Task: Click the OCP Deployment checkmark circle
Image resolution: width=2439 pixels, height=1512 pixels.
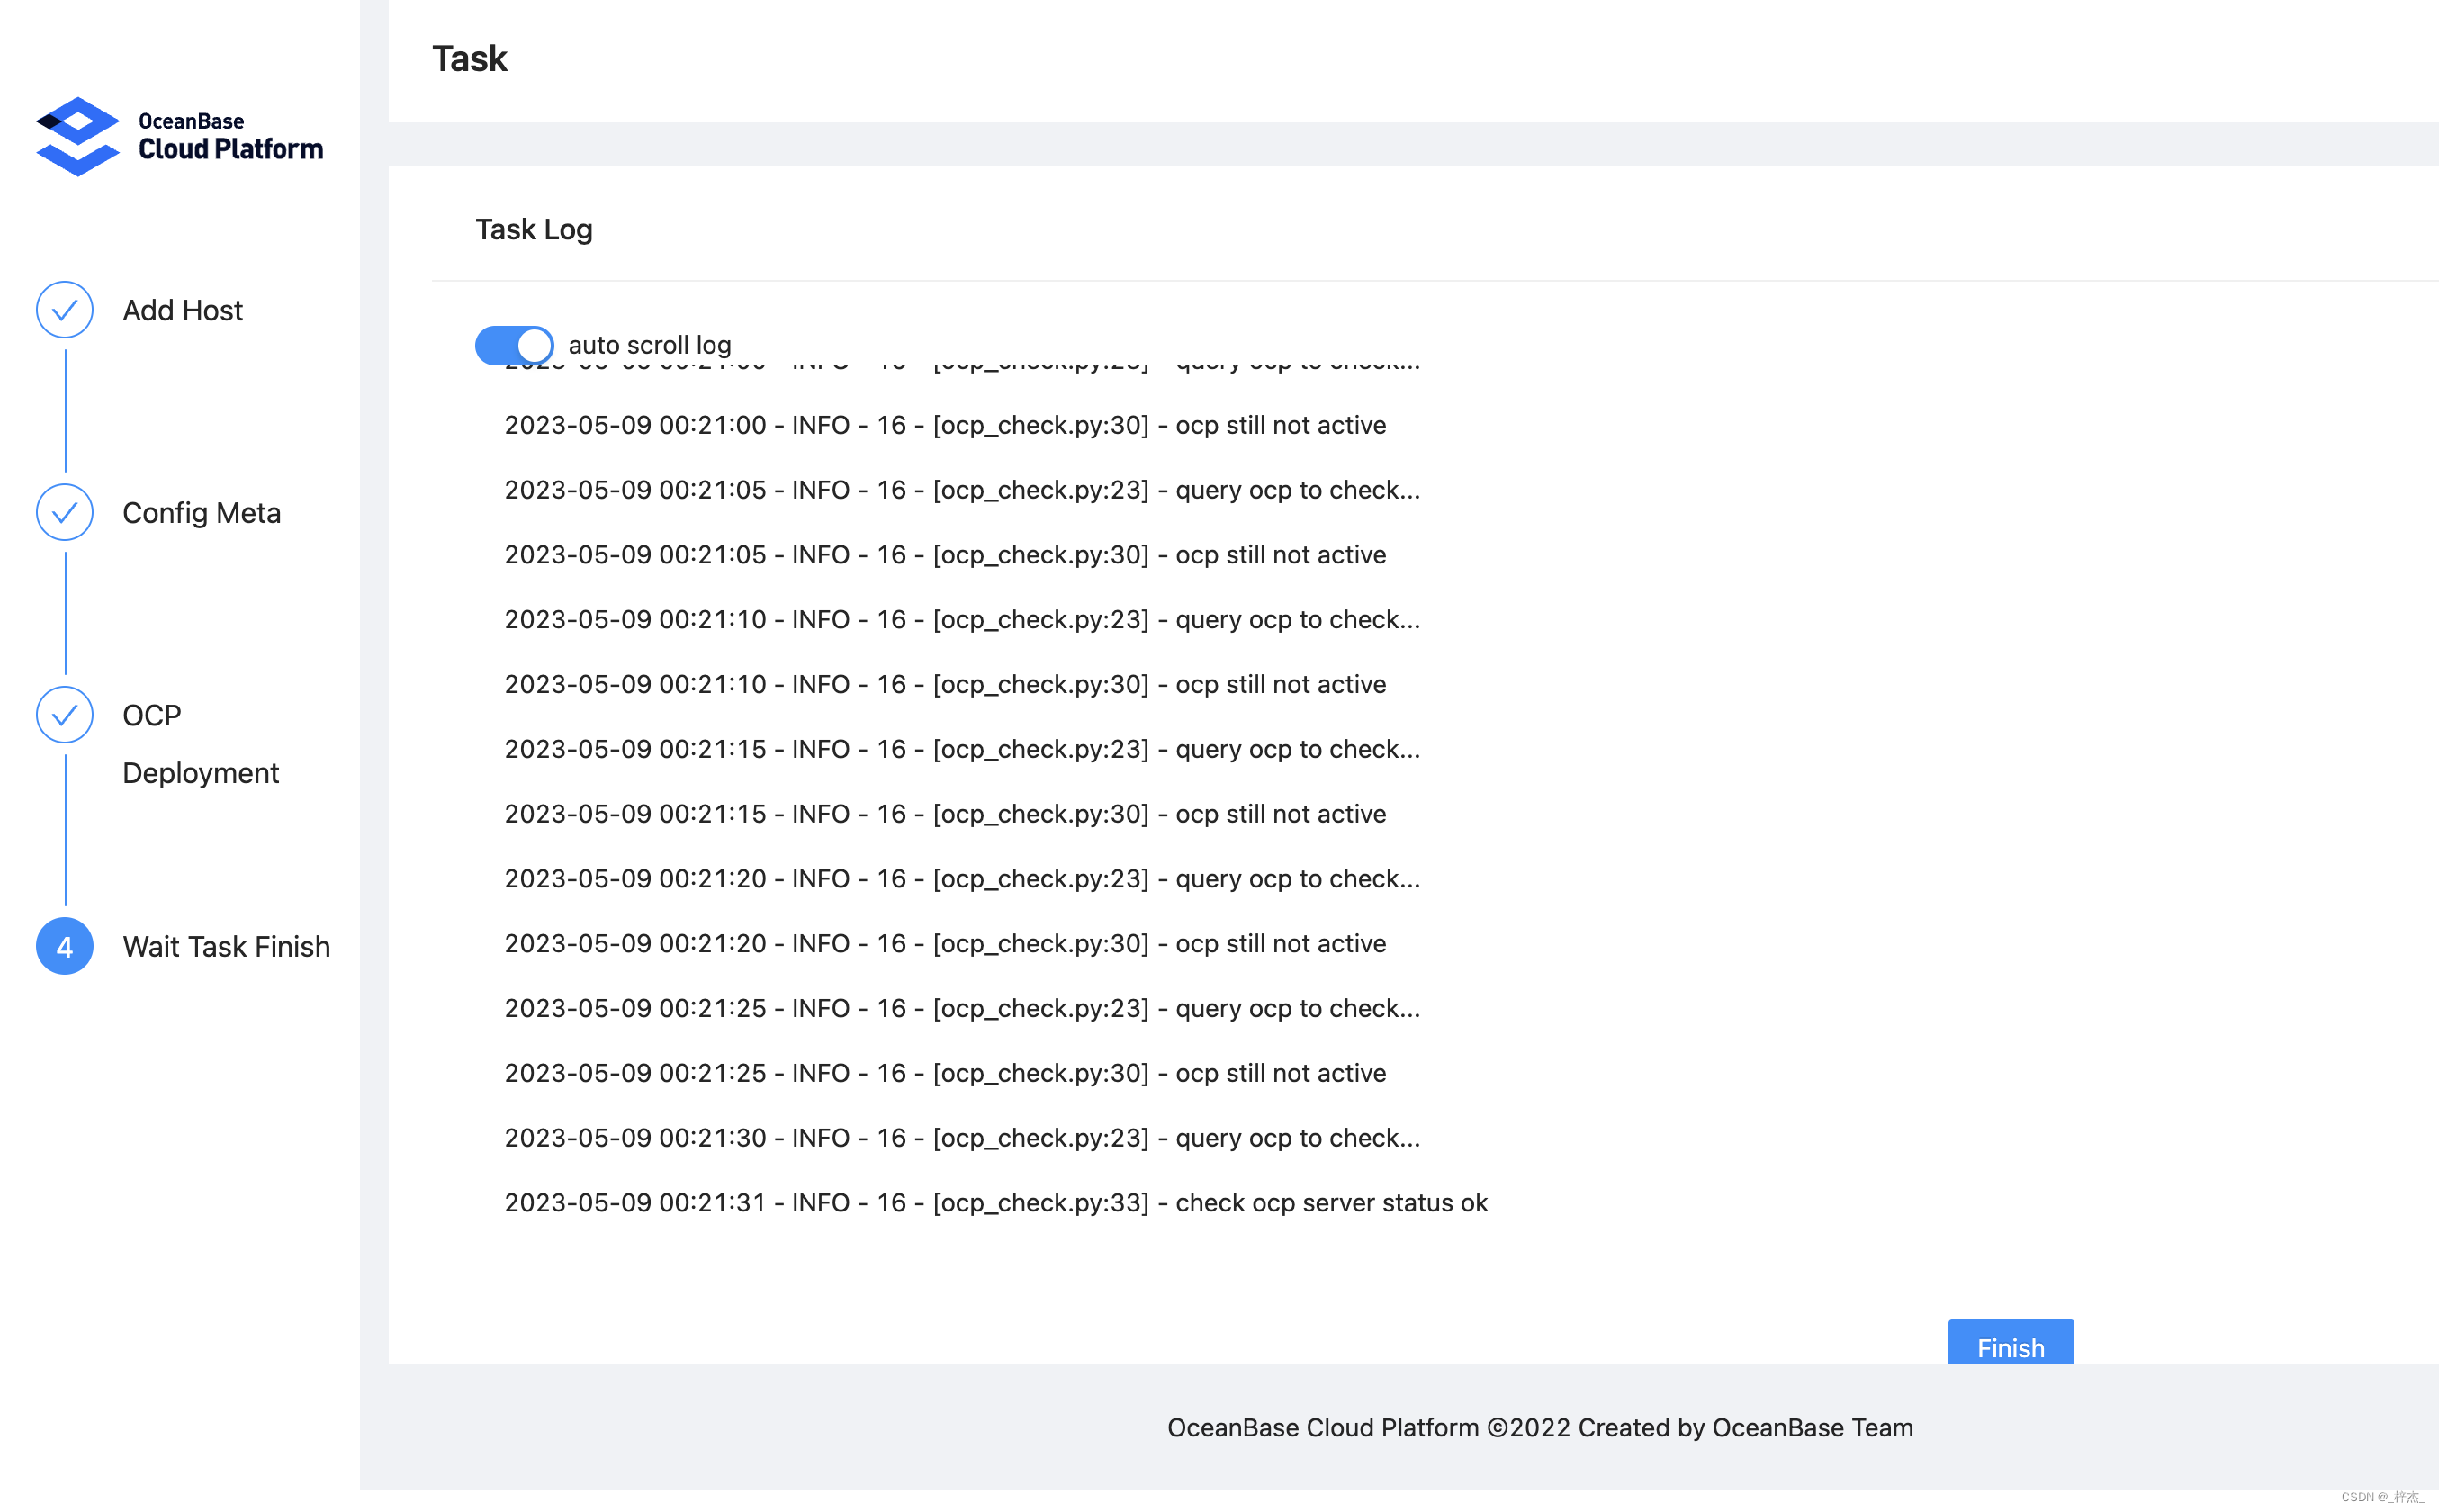Action: pyautogui.click(x=65, y=715)
